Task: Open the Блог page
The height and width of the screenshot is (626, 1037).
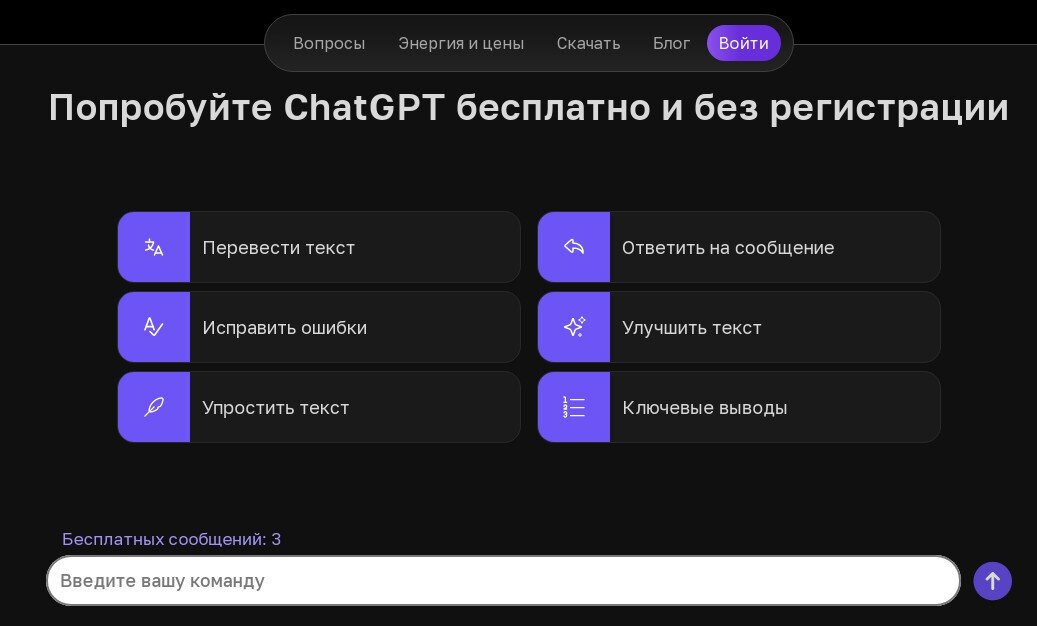Action: pyautogui.click(x=671, y=43)
